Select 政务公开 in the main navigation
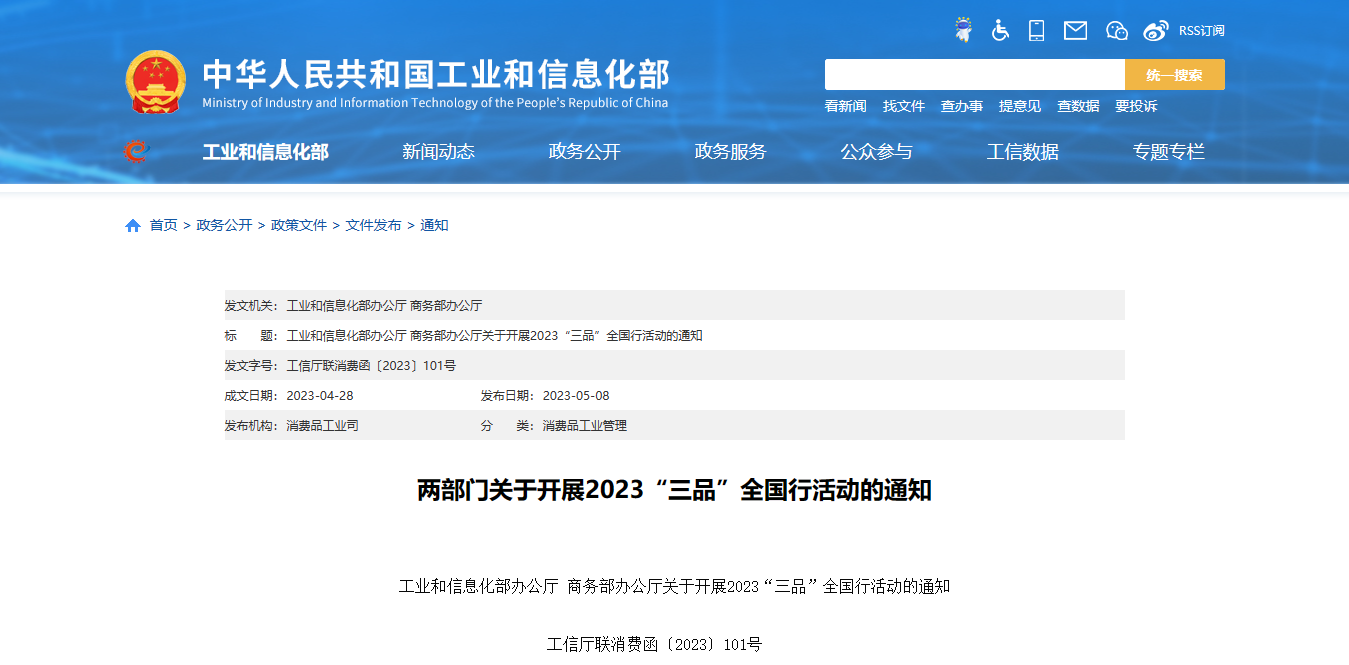The width and height of the screenshot is (1349, 665). 584,152
